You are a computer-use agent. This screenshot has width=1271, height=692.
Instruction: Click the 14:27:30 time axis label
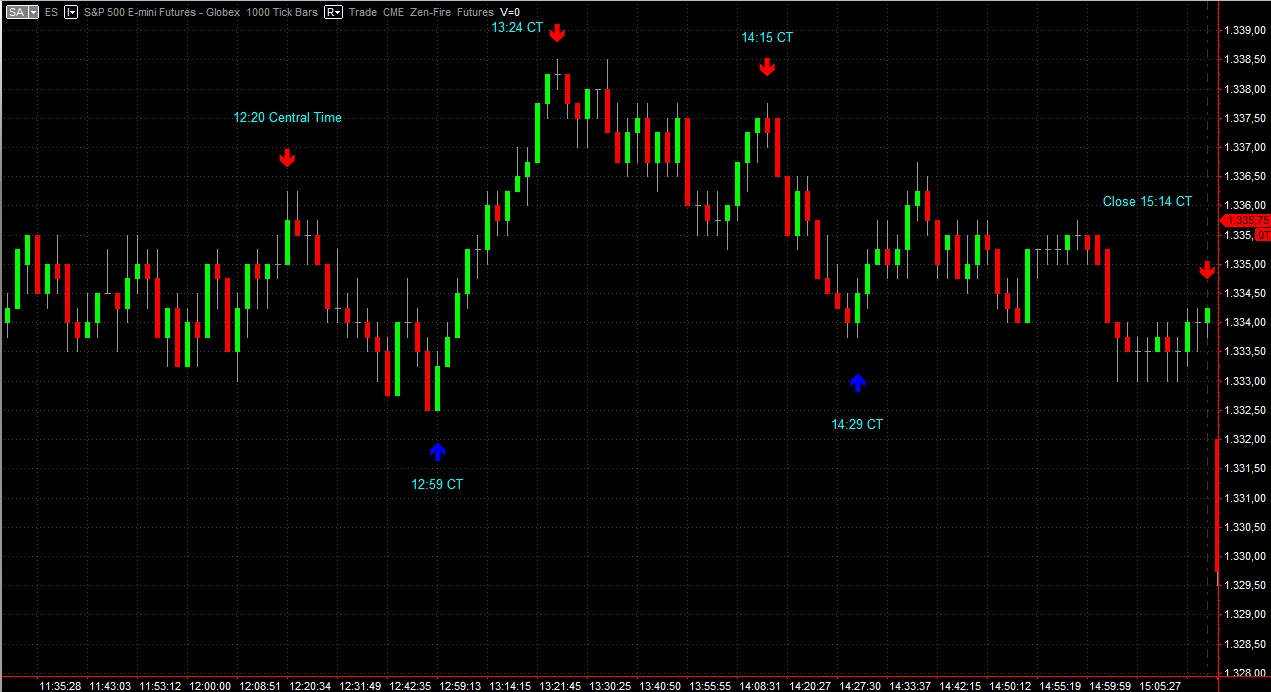[x=860, y=686]
